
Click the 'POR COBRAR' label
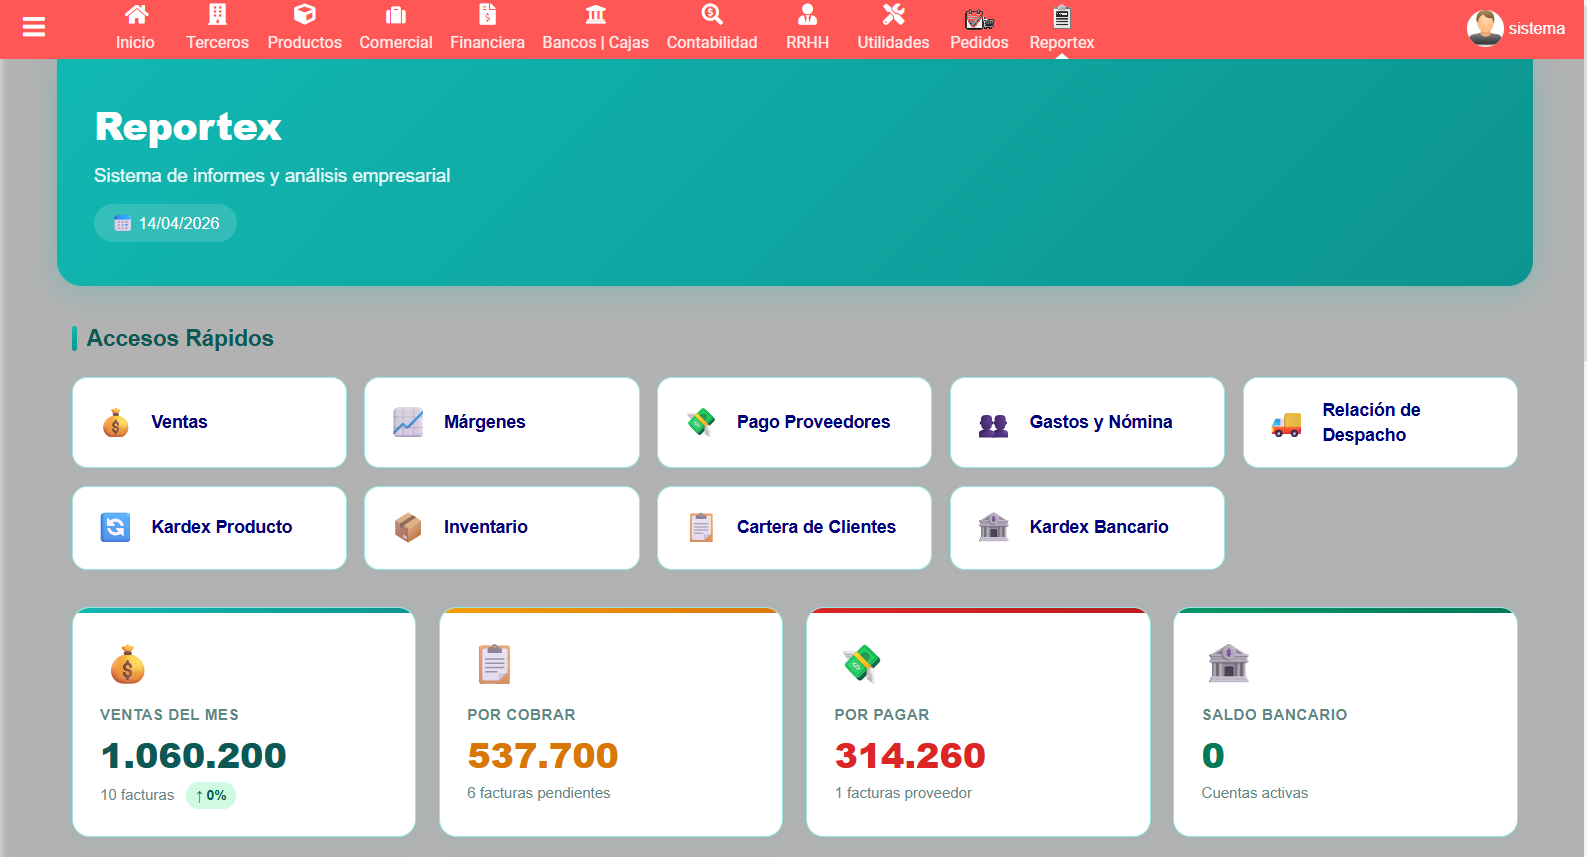[x=521, y=715]
